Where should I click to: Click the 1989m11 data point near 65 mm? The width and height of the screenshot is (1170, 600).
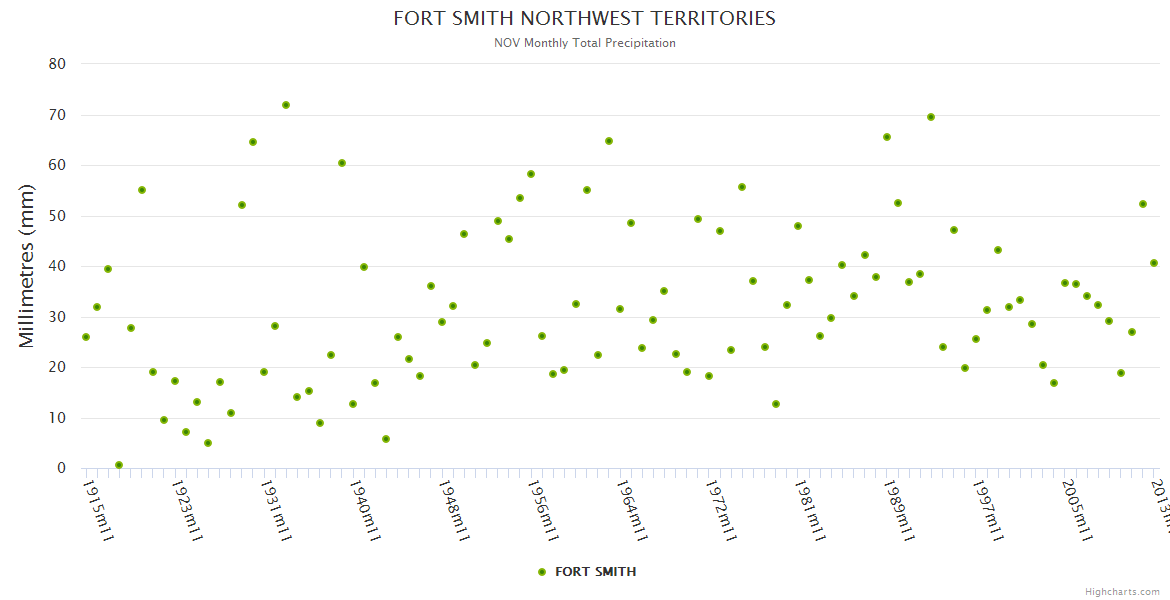point(887,137)
